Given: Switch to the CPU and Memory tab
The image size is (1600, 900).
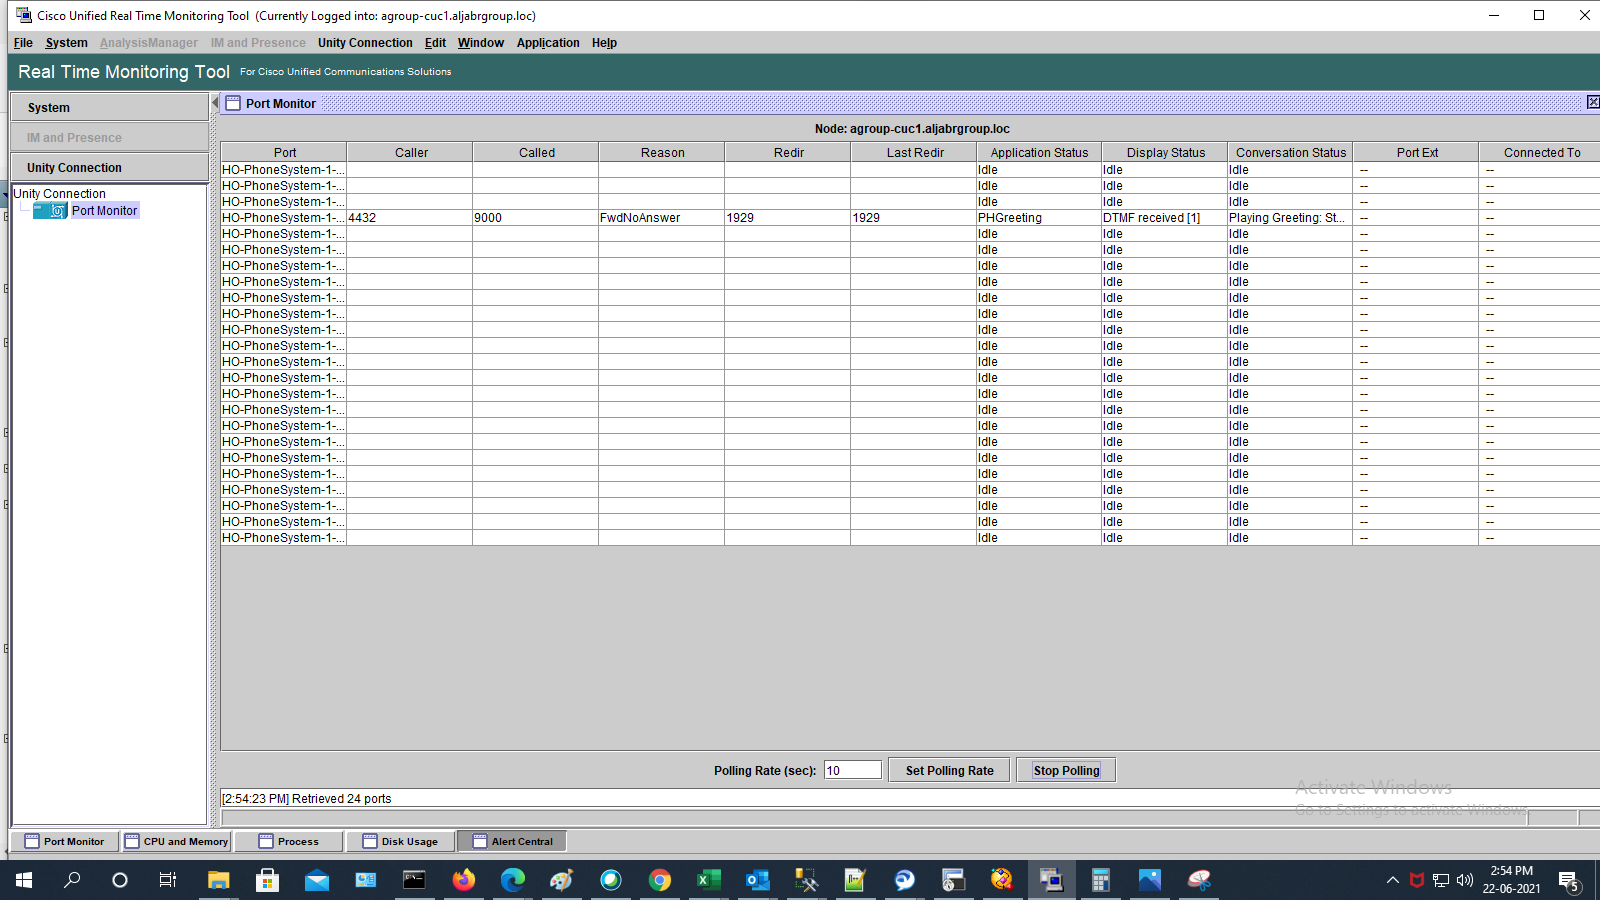Looking at the screenshot, I should click(176, 841).
